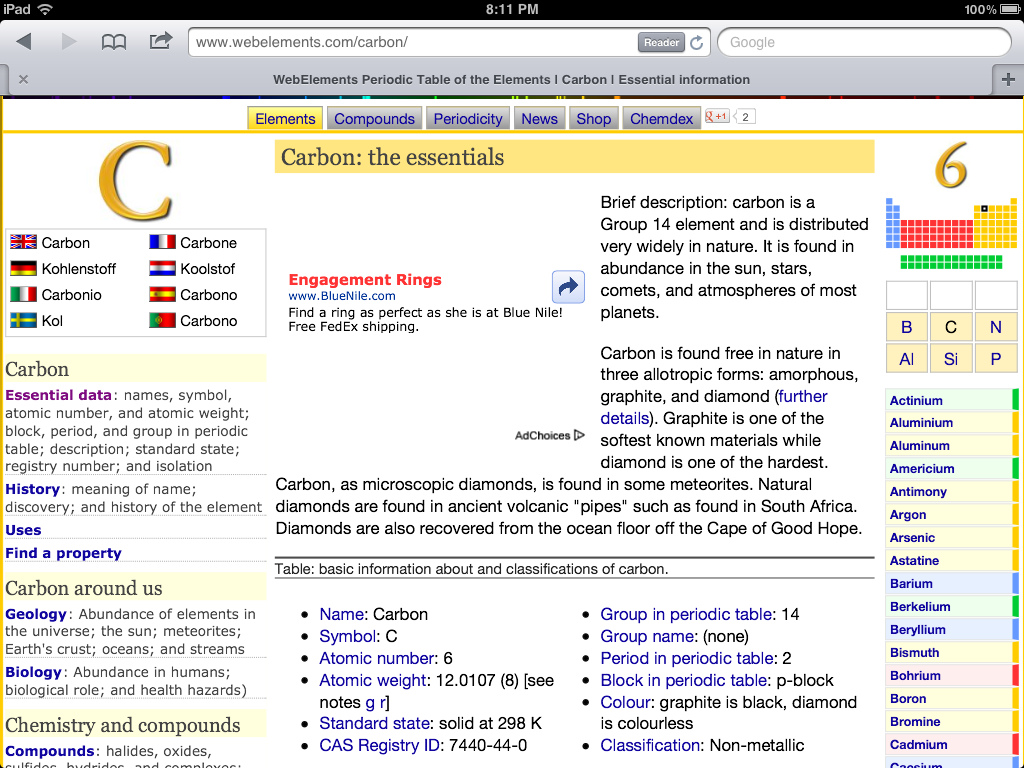Open the Periodicity tab
Screen dimensions: 1024x768
coord(468,119)
